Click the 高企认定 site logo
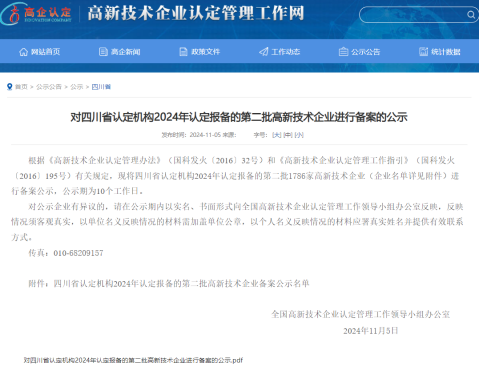The width and height of the screenshot is (480, 372). coord(37,14)
